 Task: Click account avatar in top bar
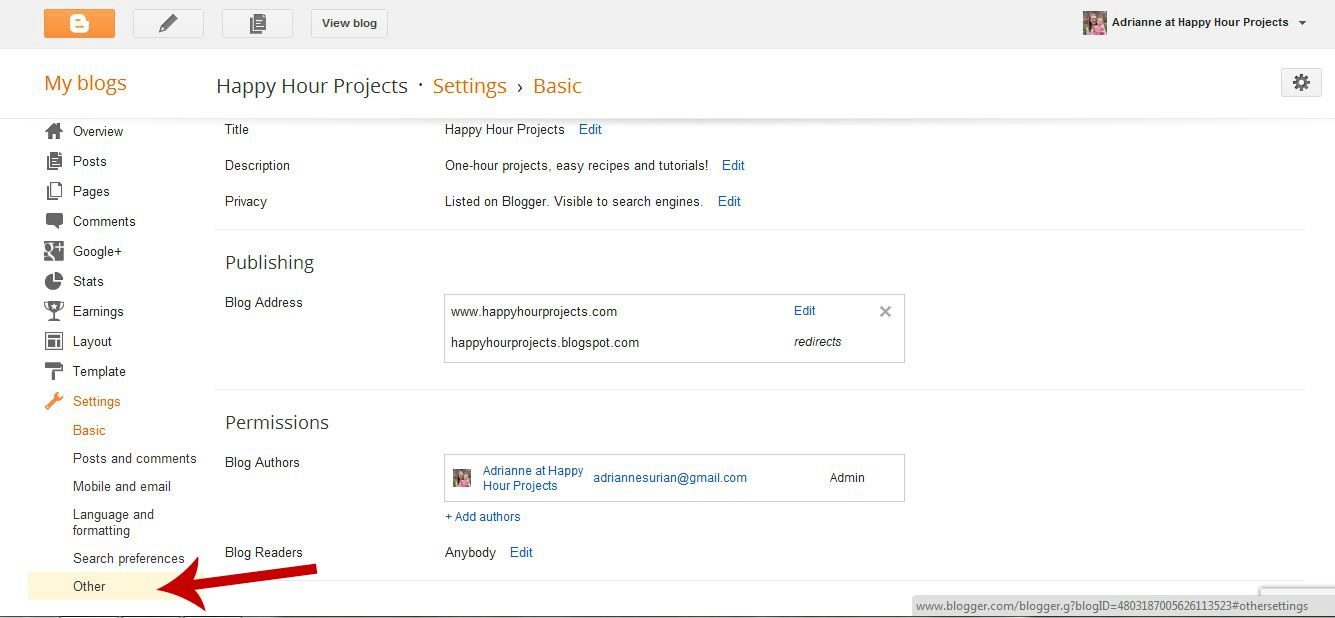click(1095, 23)
